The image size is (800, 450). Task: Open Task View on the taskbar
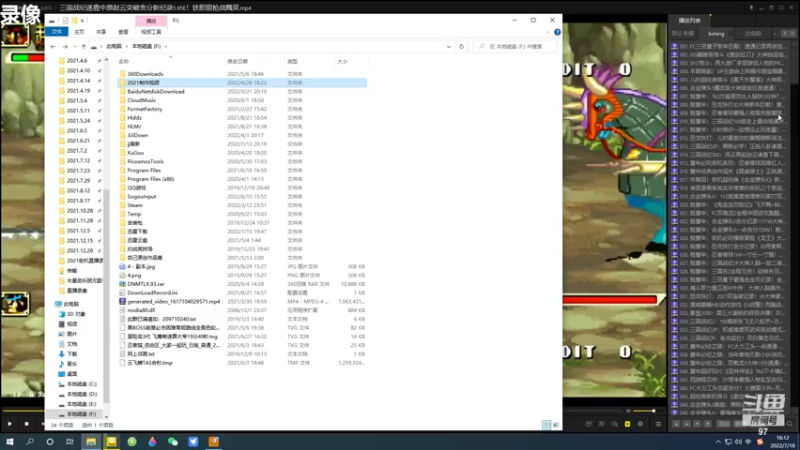(70, 441)
